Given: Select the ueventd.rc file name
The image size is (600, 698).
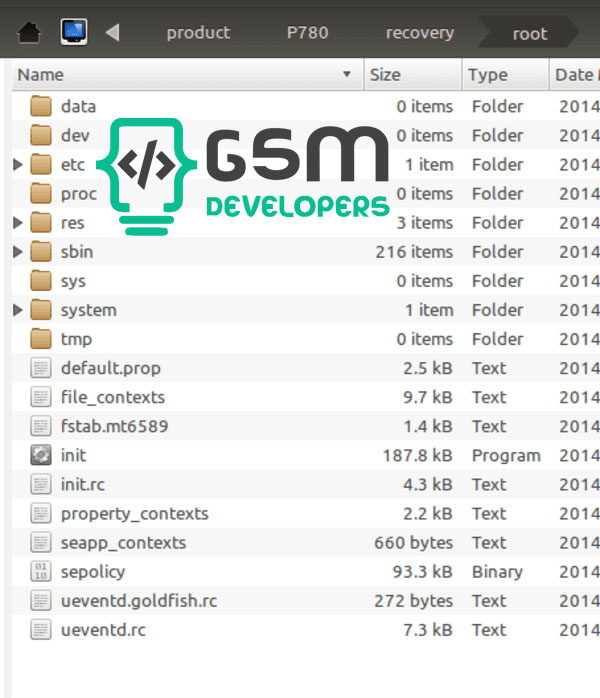Looking at the screenshot, I should (103, 630).
